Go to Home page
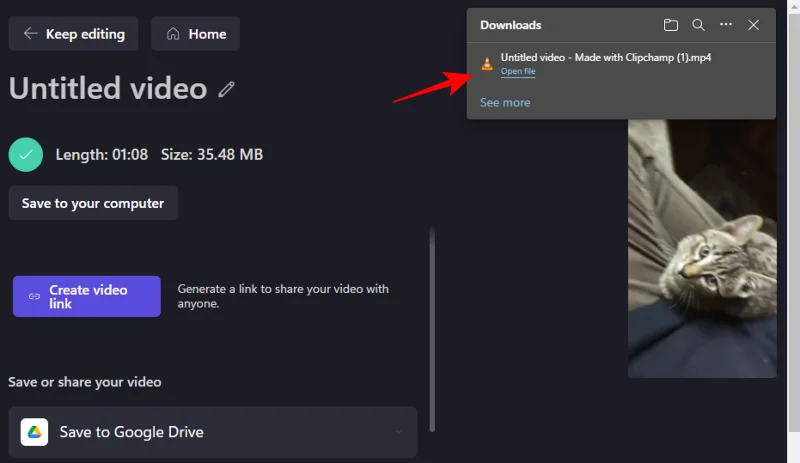Viewport: 800px width, 463px height. click(x=195, y=34)
